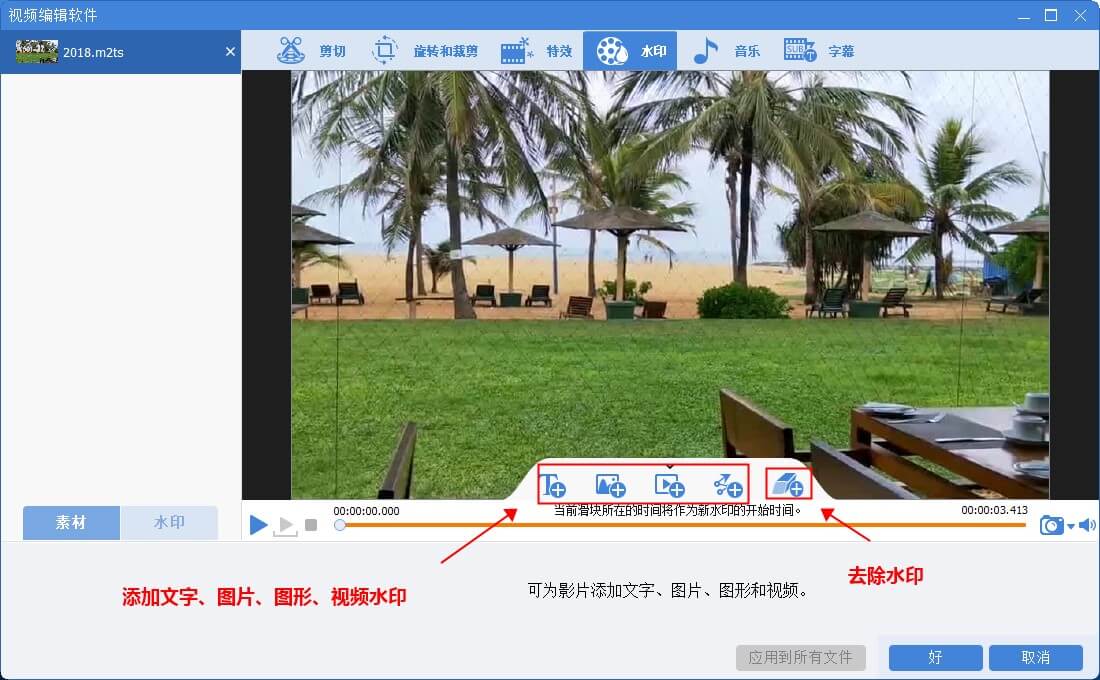Mute audio with the speaker icon
The width and height of the screenshot is (1100, 680).
click(x=1087, y=525)
